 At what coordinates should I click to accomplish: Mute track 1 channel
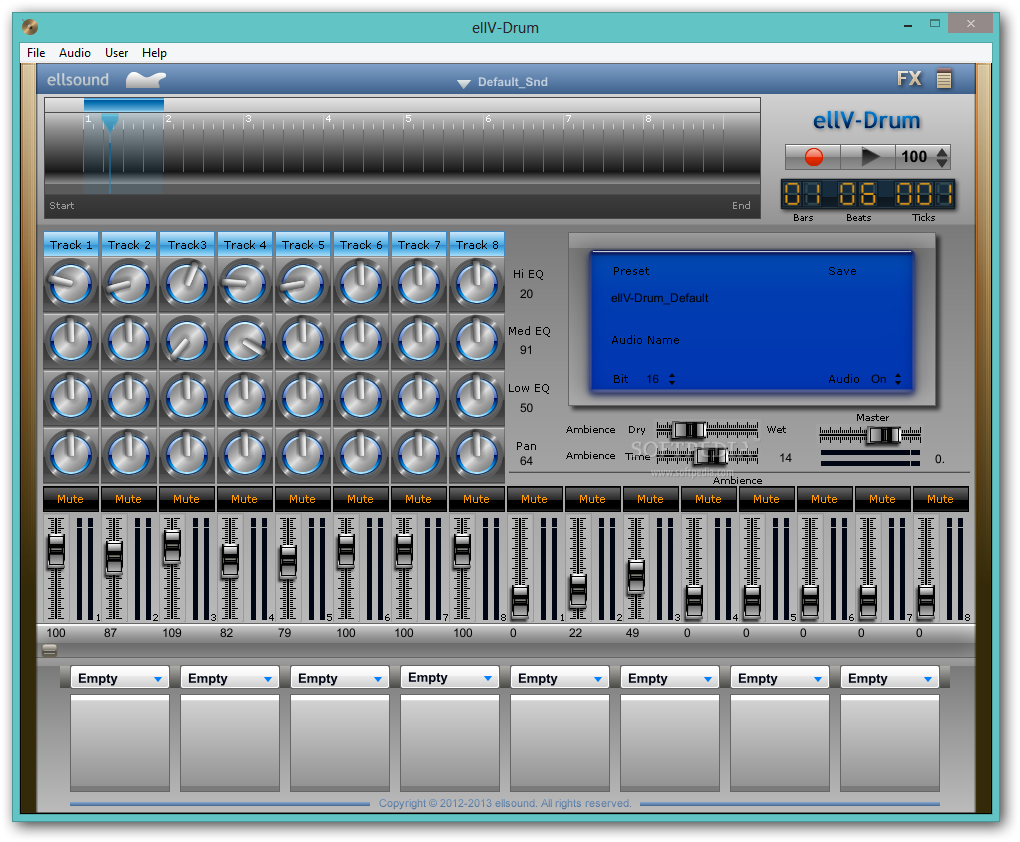(71, 499)
